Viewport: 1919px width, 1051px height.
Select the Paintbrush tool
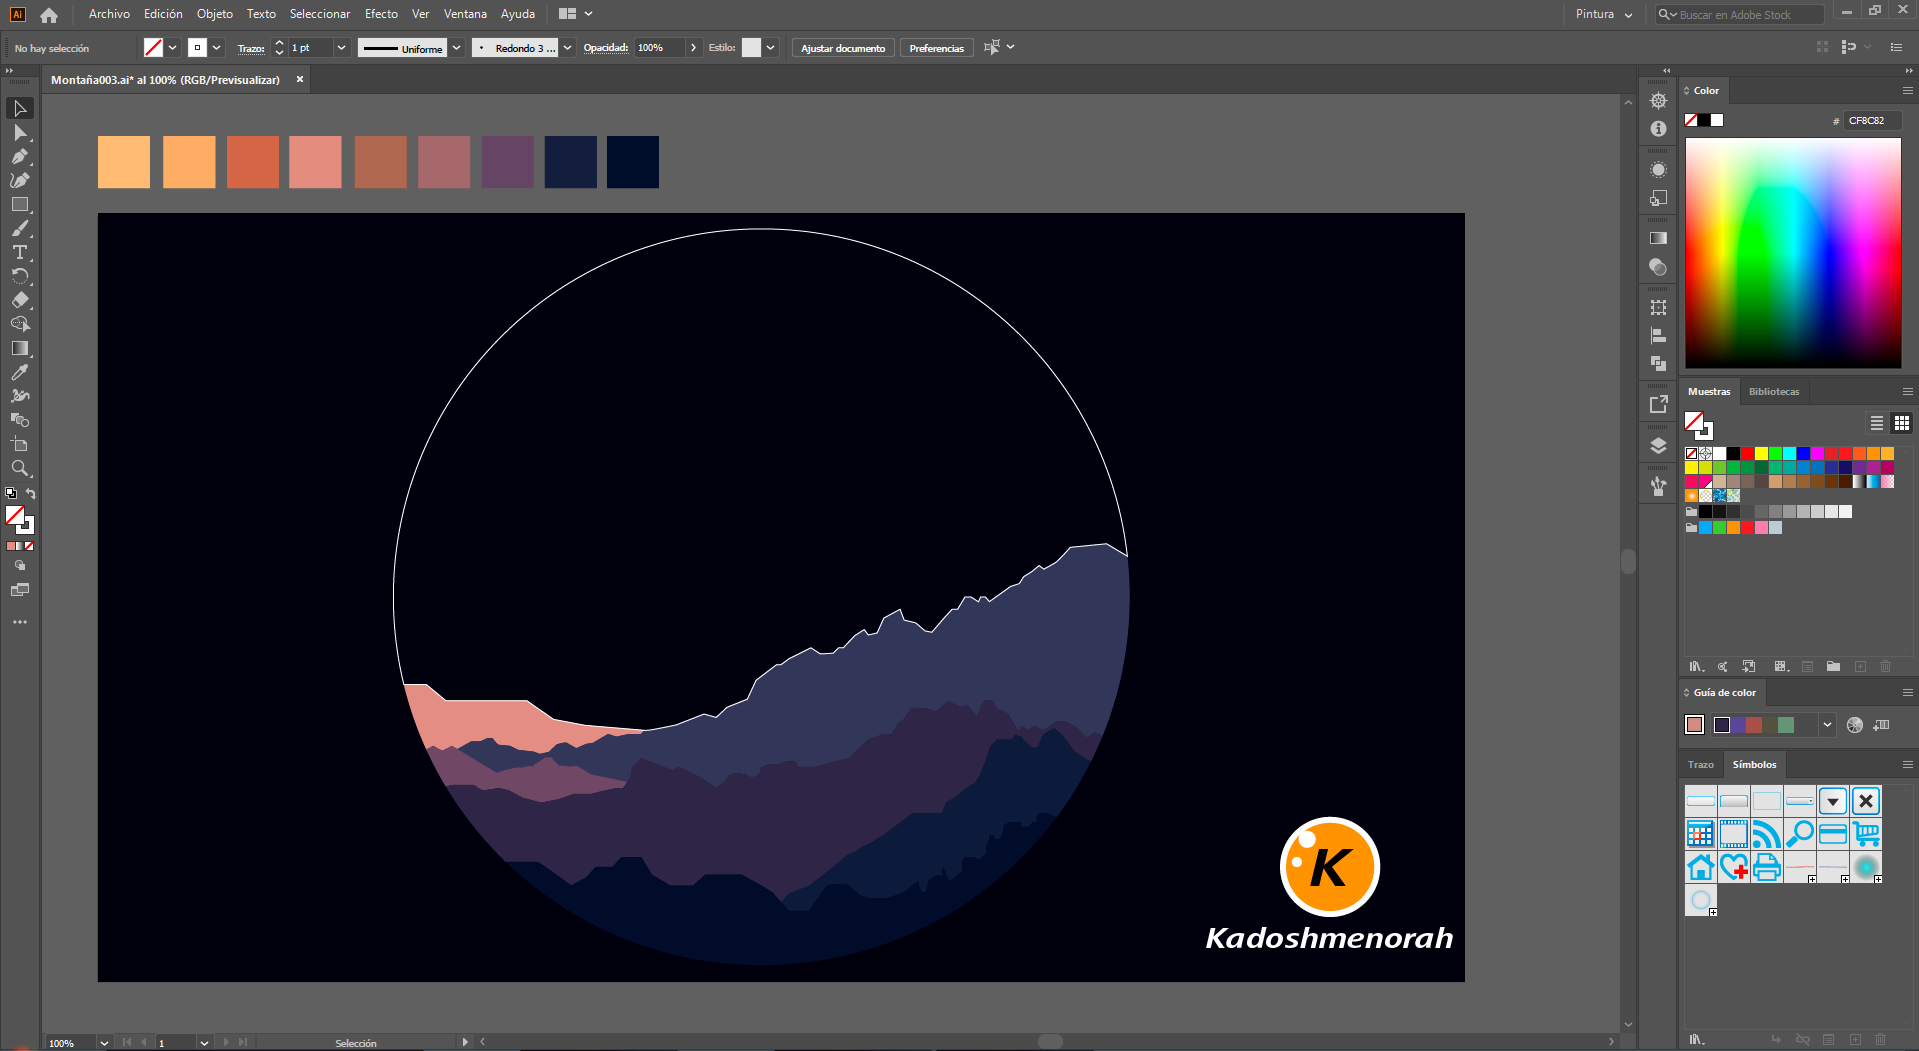coord(20,228)
